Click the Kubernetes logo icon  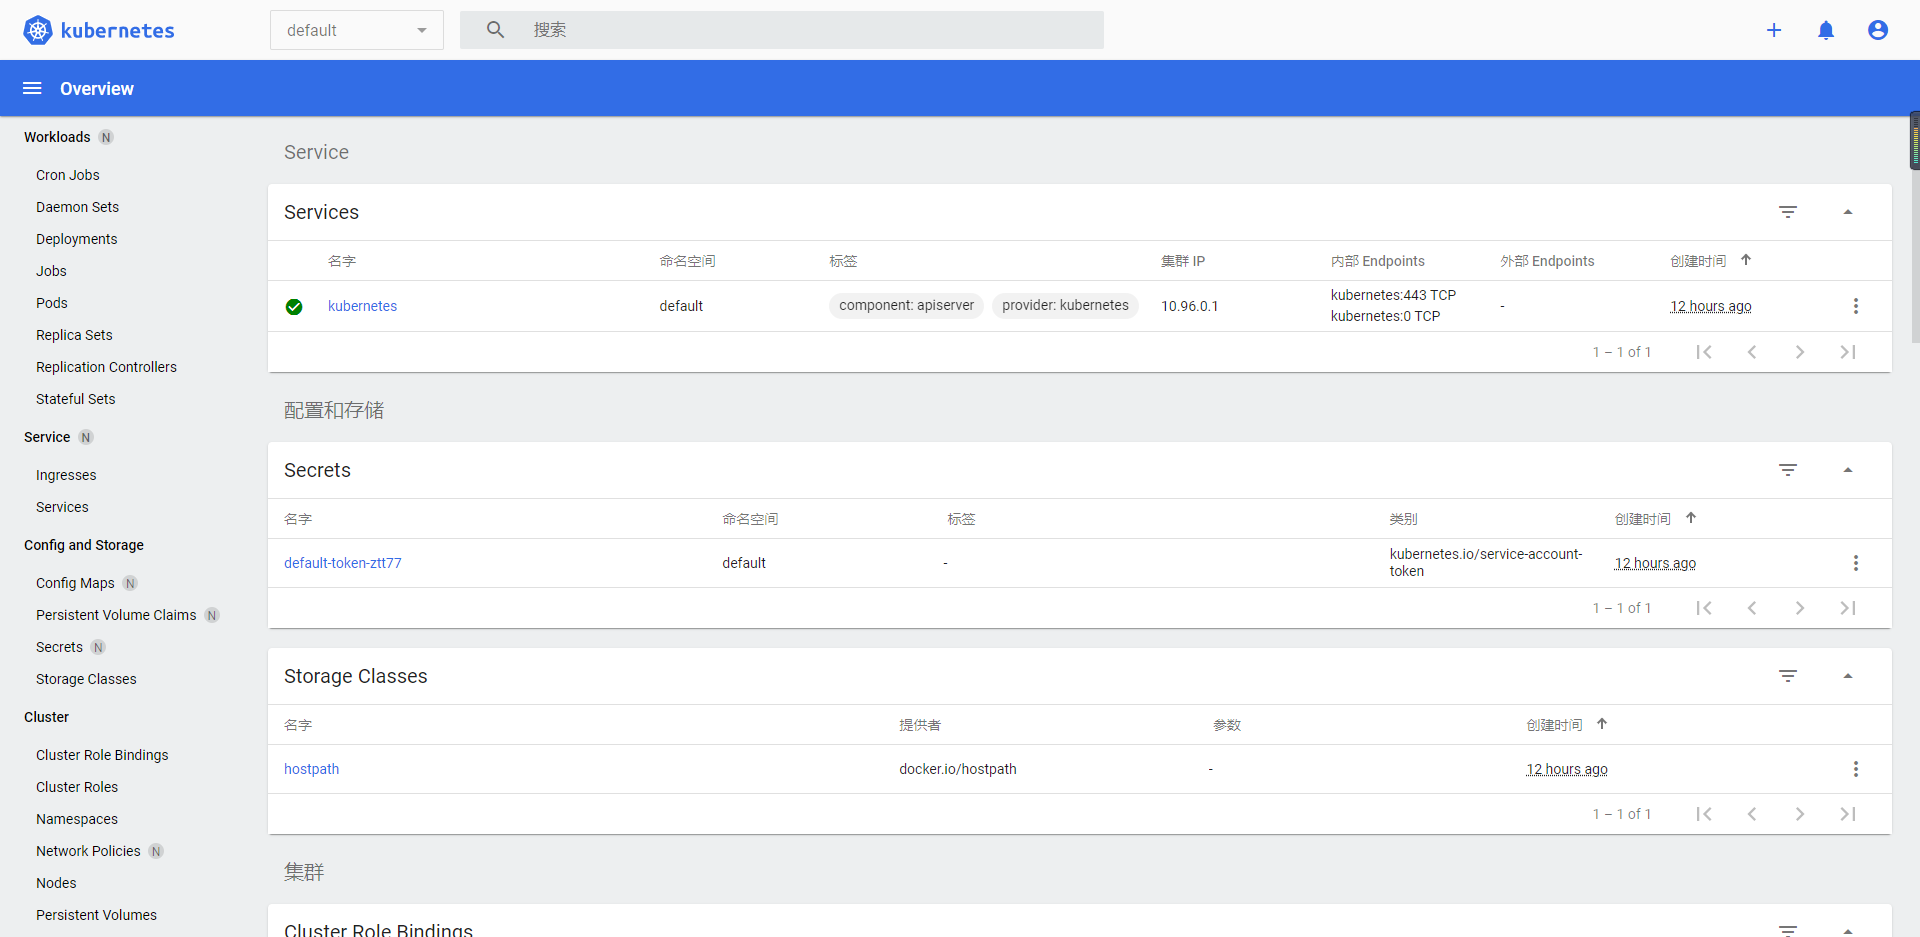37,30
